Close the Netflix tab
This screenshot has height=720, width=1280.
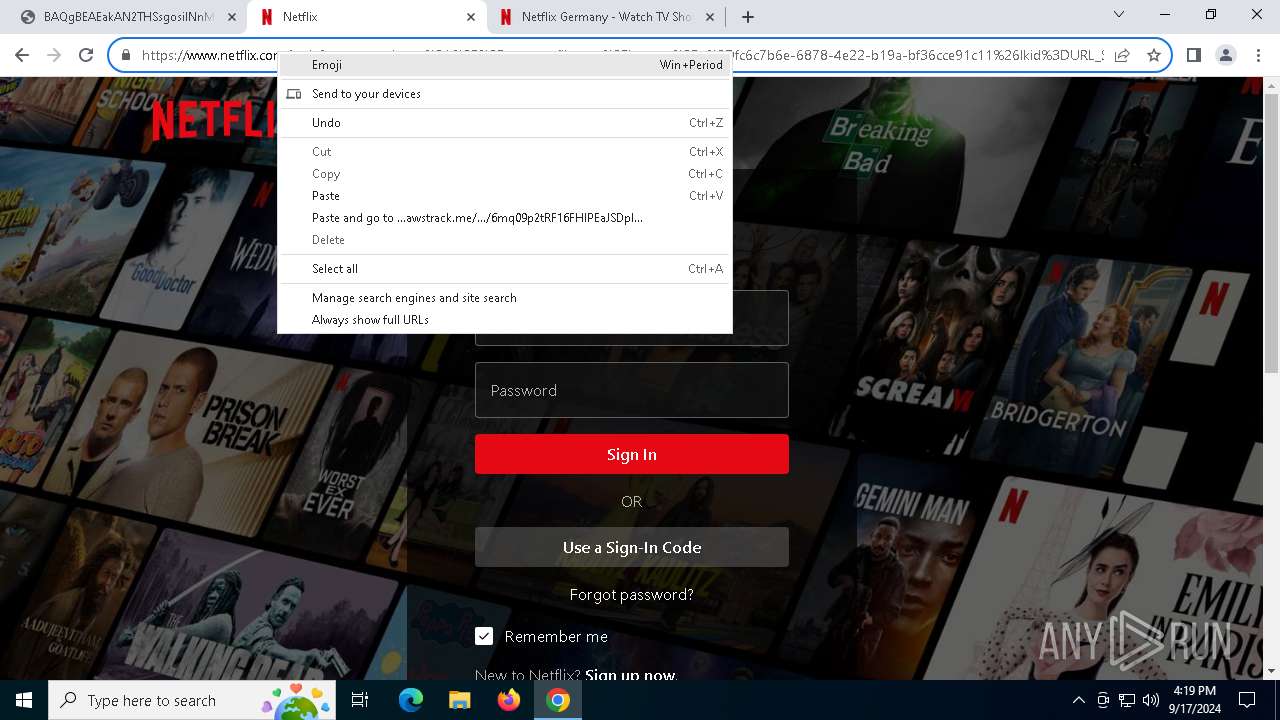coord(471,17)
